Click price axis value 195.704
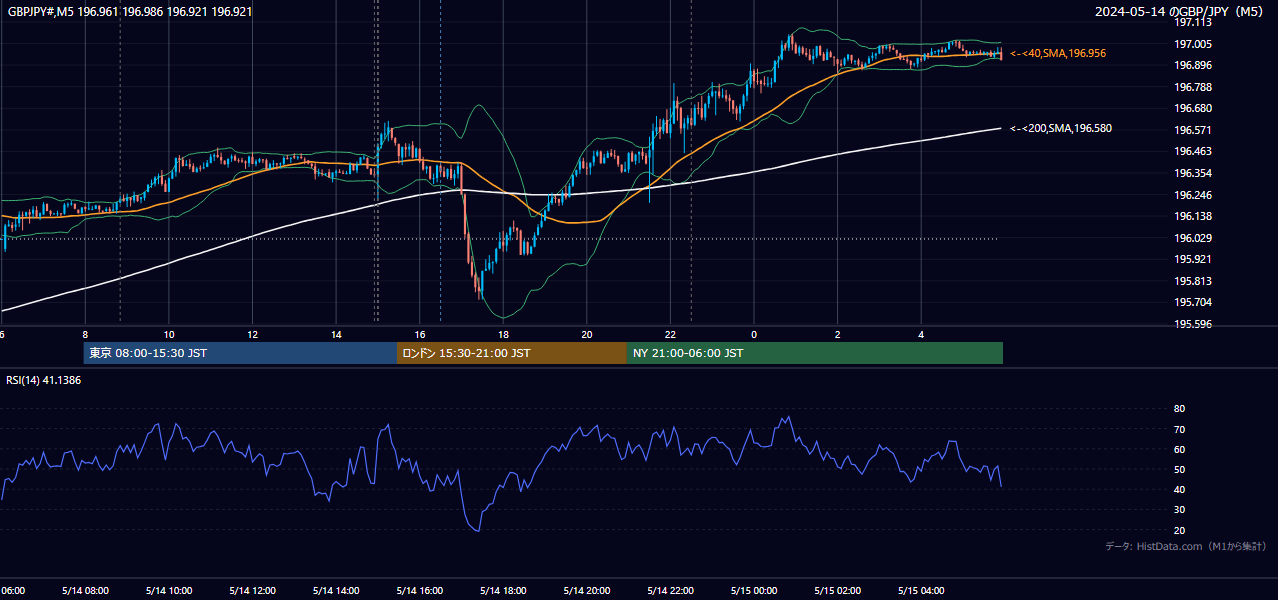 (x=1193, y=302)
